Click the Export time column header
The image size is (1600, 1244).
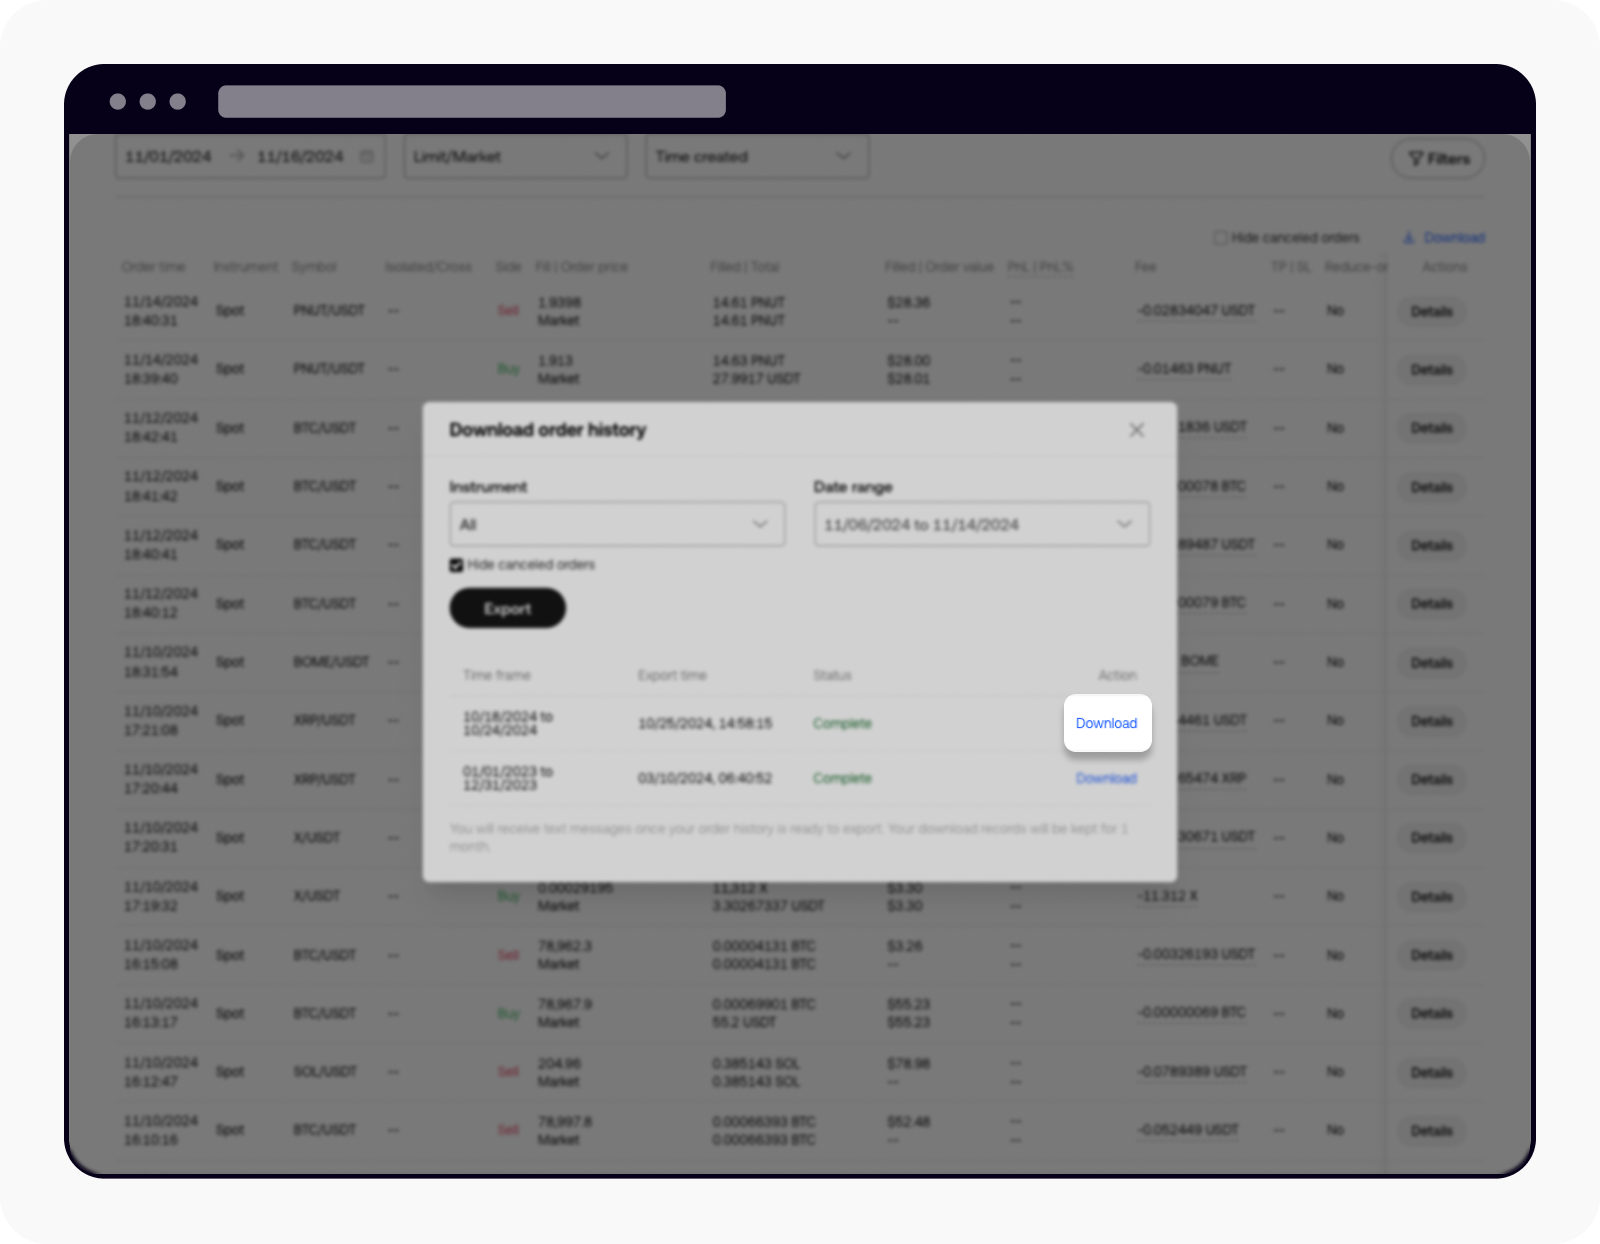click(671, 675)
